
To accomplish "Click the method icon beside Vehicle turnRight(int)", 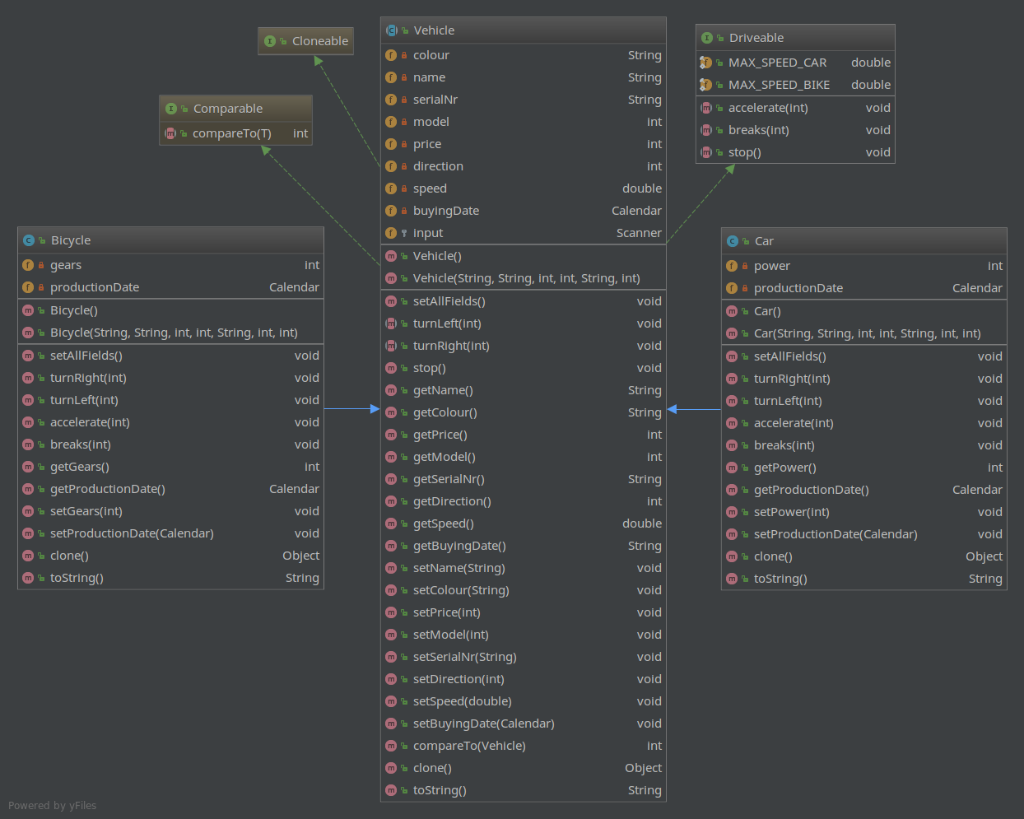I will click(391, 345).
